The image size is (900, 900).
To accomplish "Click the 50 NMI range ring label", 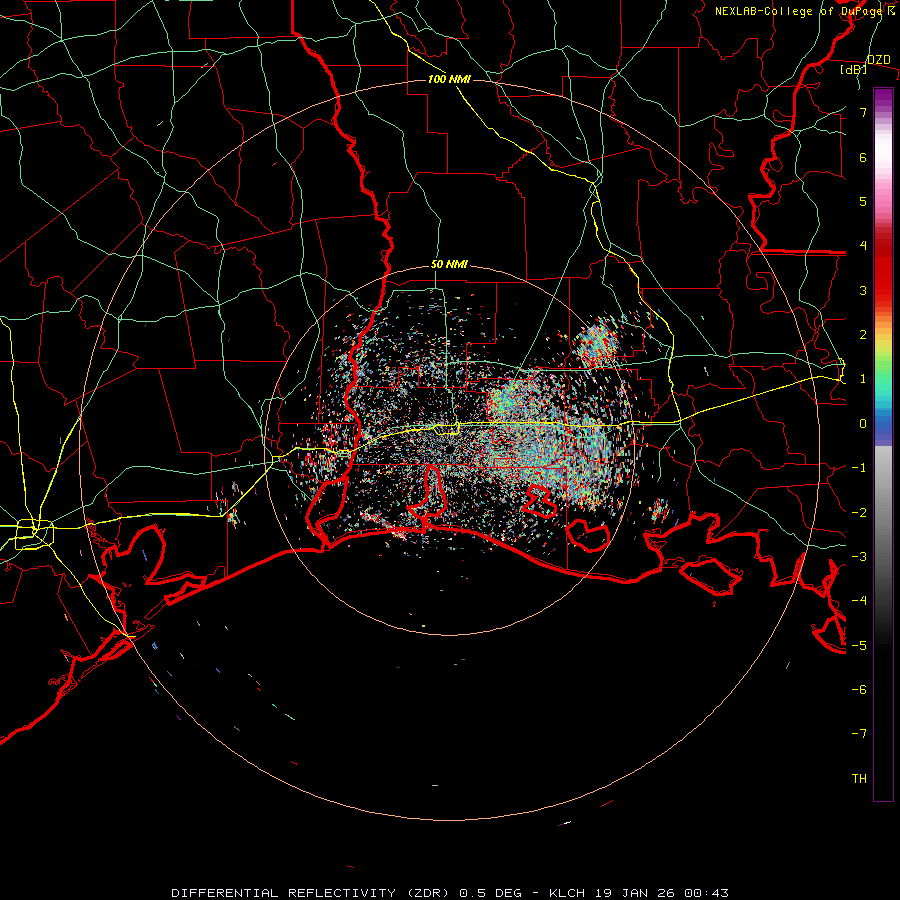I will click(449, 265).
